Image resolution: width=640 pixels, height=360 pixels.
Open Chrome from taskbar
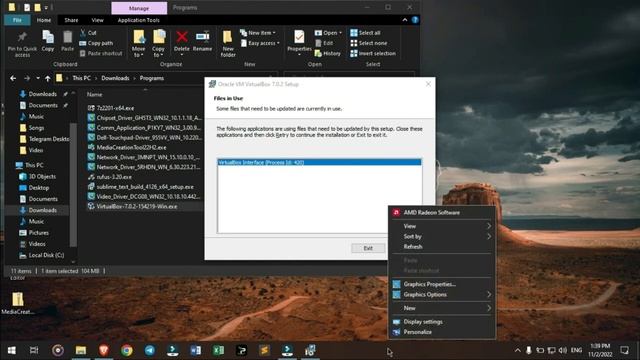127,350
